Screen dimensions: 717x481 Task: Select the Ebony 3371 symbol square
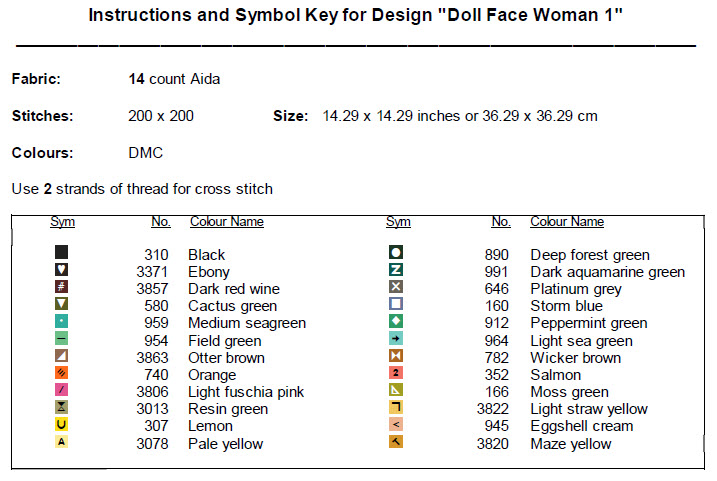[61, 270]
